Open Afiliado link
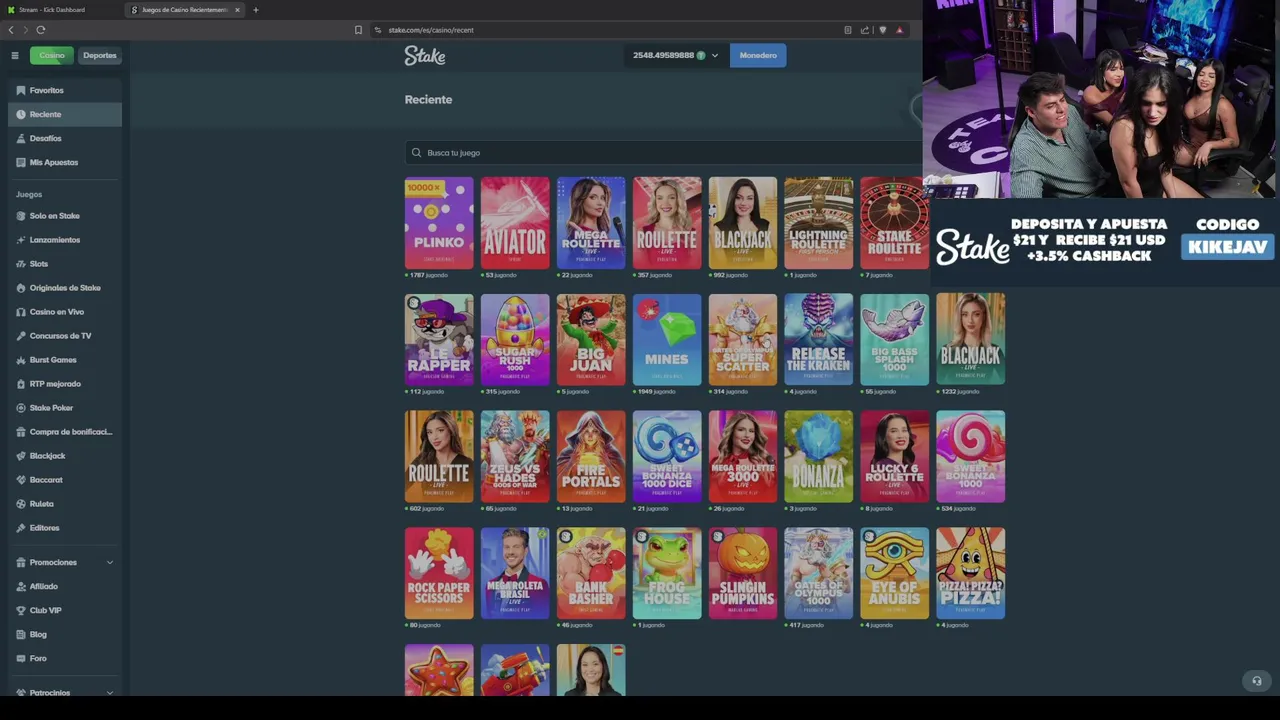 65,586
